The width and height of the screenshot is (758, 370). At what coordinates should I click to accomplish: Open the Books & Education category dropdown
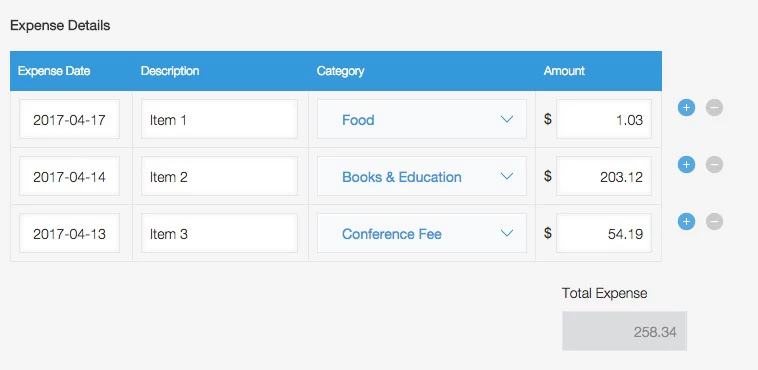point(422,177)
